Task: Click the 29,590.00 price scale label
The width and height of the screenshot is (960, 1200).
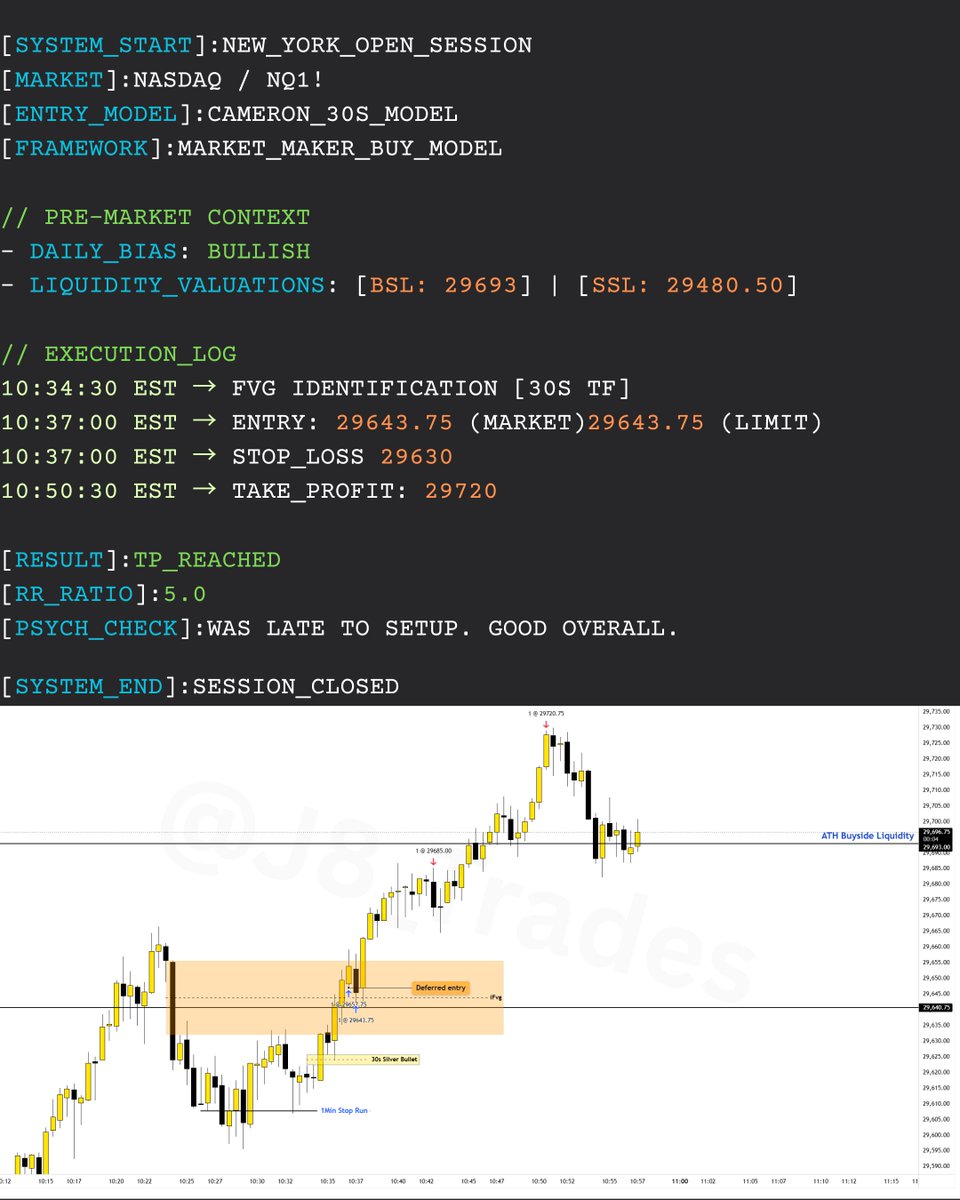Action: 936,1165
